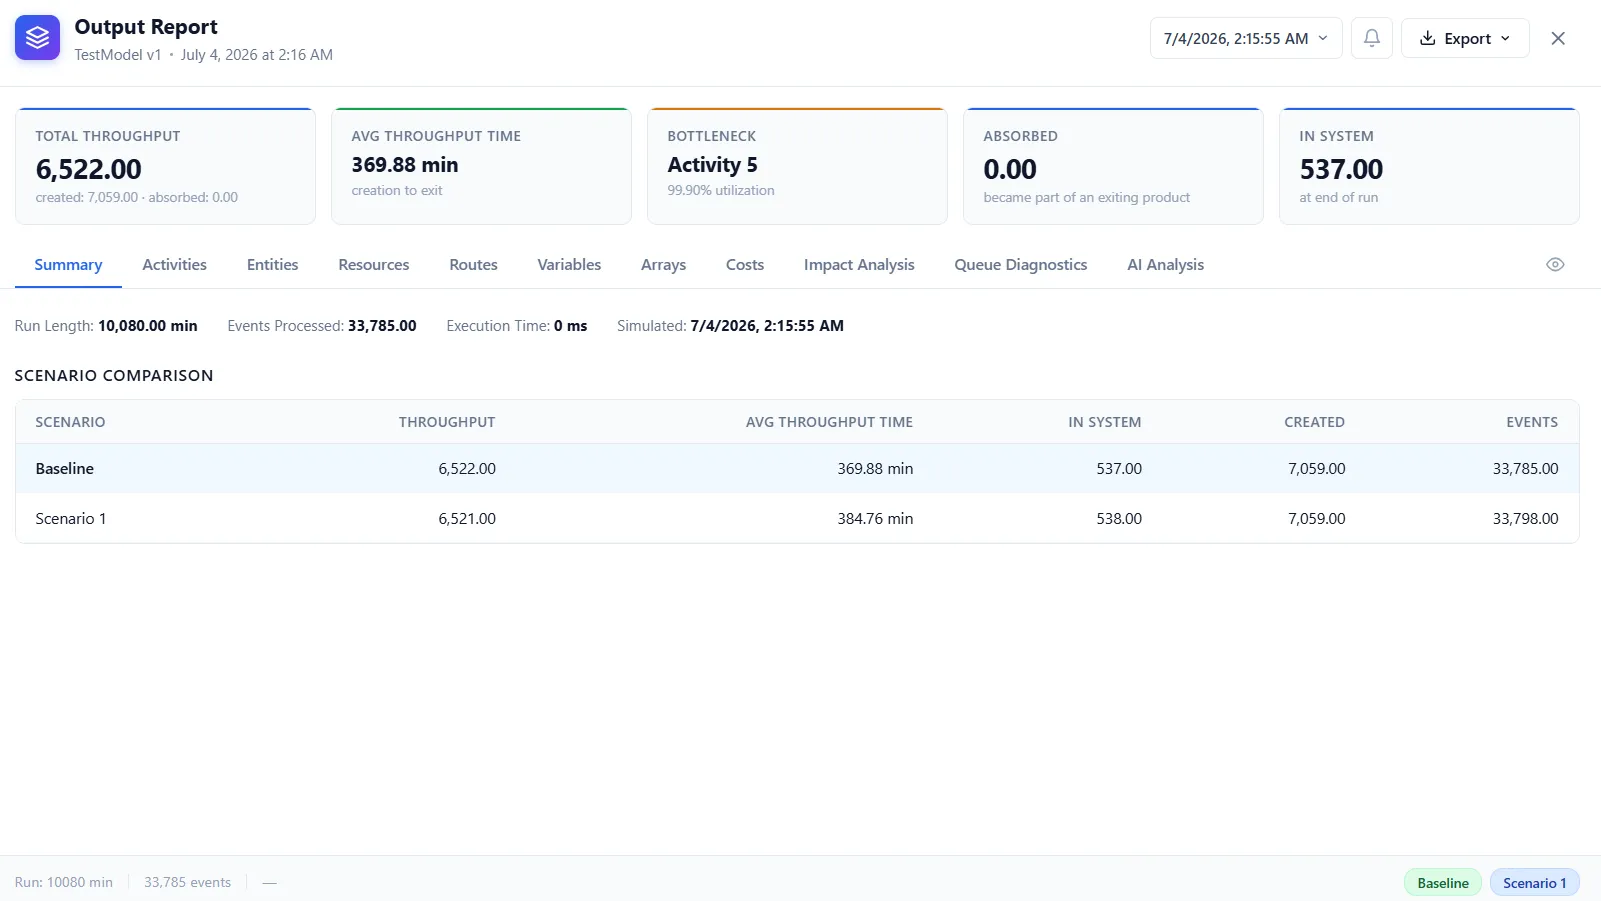This screenshot has height=901, width=1601.
Task: Click the Absorbed 0.00 card
Action: (1113, 166)
